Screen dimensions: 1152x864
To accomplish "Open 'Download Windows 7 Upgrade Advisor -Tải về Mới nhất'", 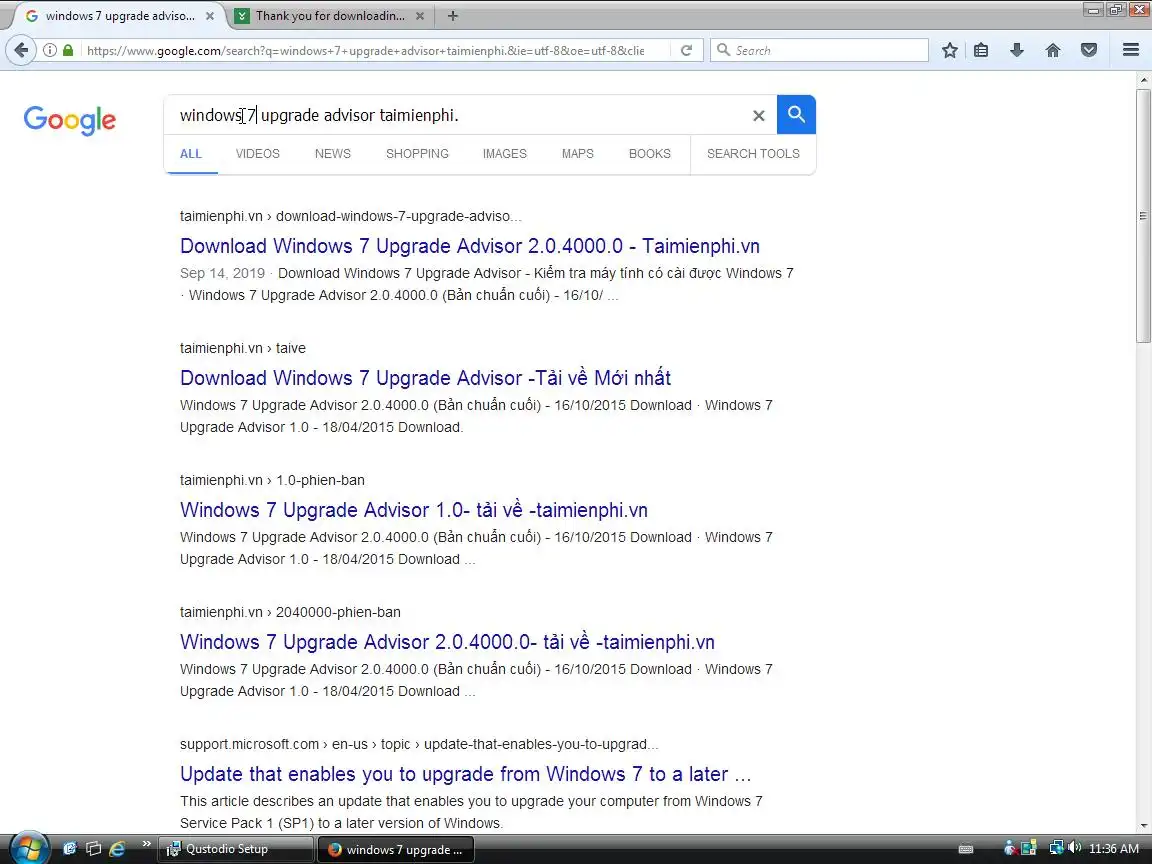I will [x=425, y=378].
